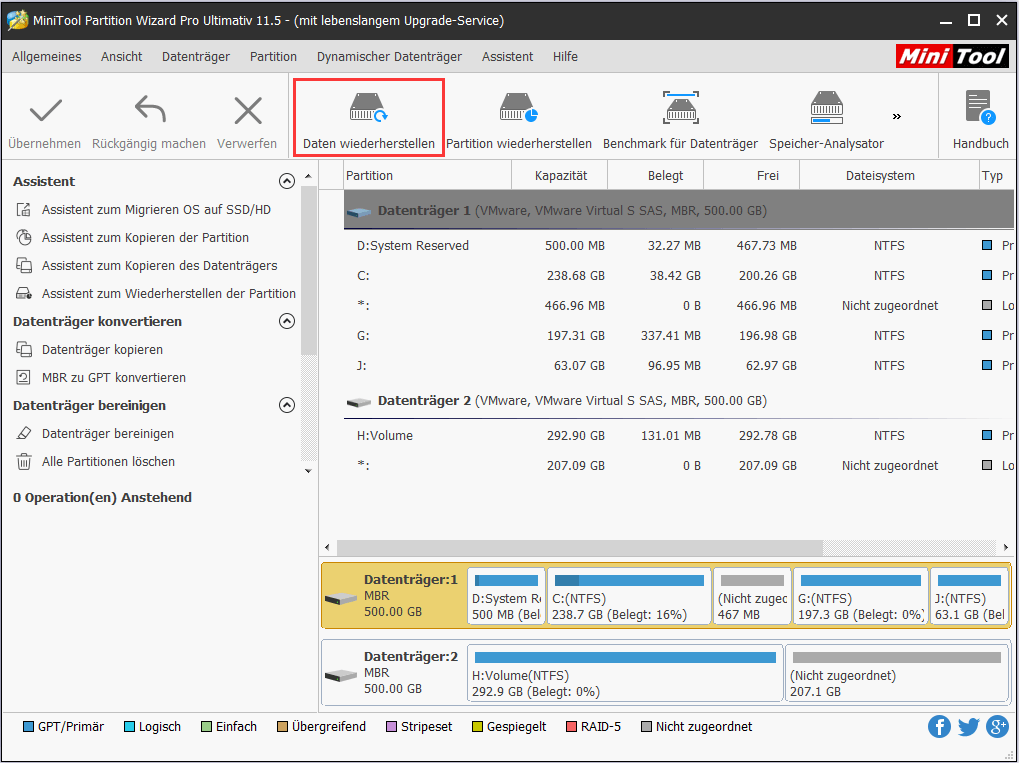Click the Rückgängig machen undo arrow
This screenshot has width=1019, height=763.
pyautogui.click(x=150, y=109)
